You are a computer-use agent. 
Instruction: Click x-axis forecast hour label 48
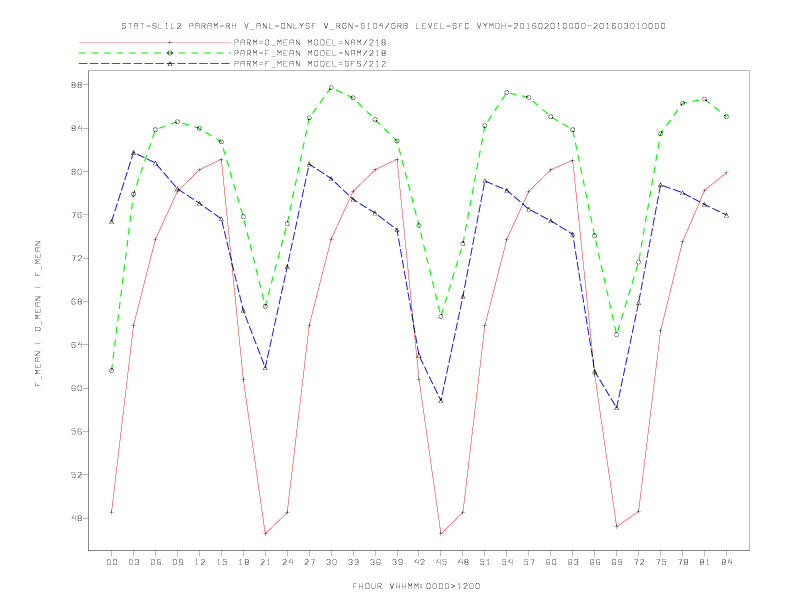pyautogui.click(x=463, y=562)
